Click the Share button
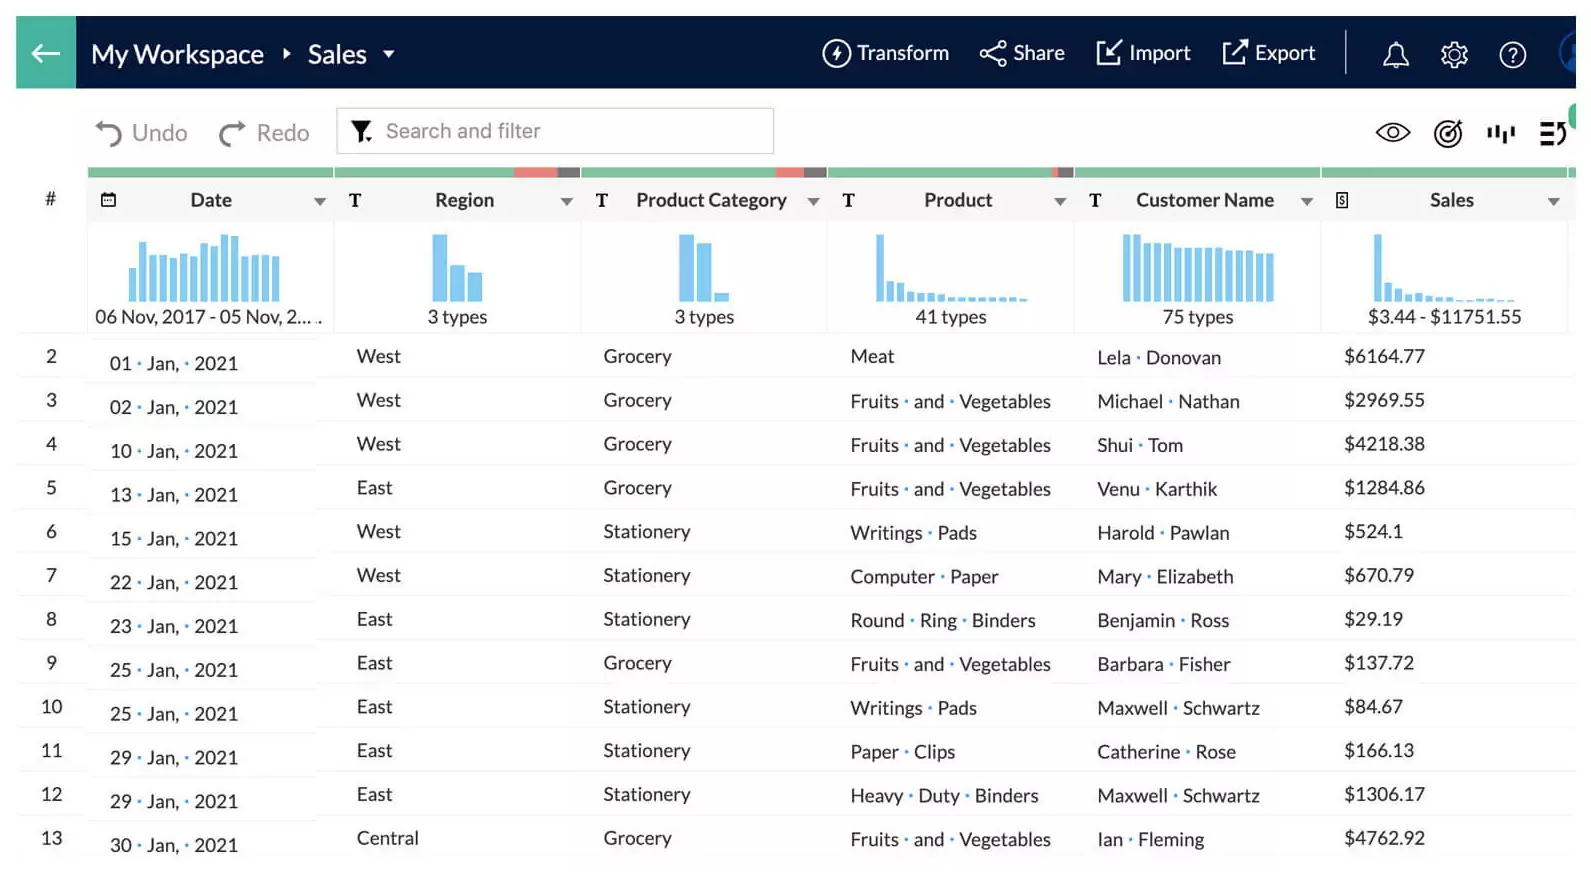 tap(1021, 53)
